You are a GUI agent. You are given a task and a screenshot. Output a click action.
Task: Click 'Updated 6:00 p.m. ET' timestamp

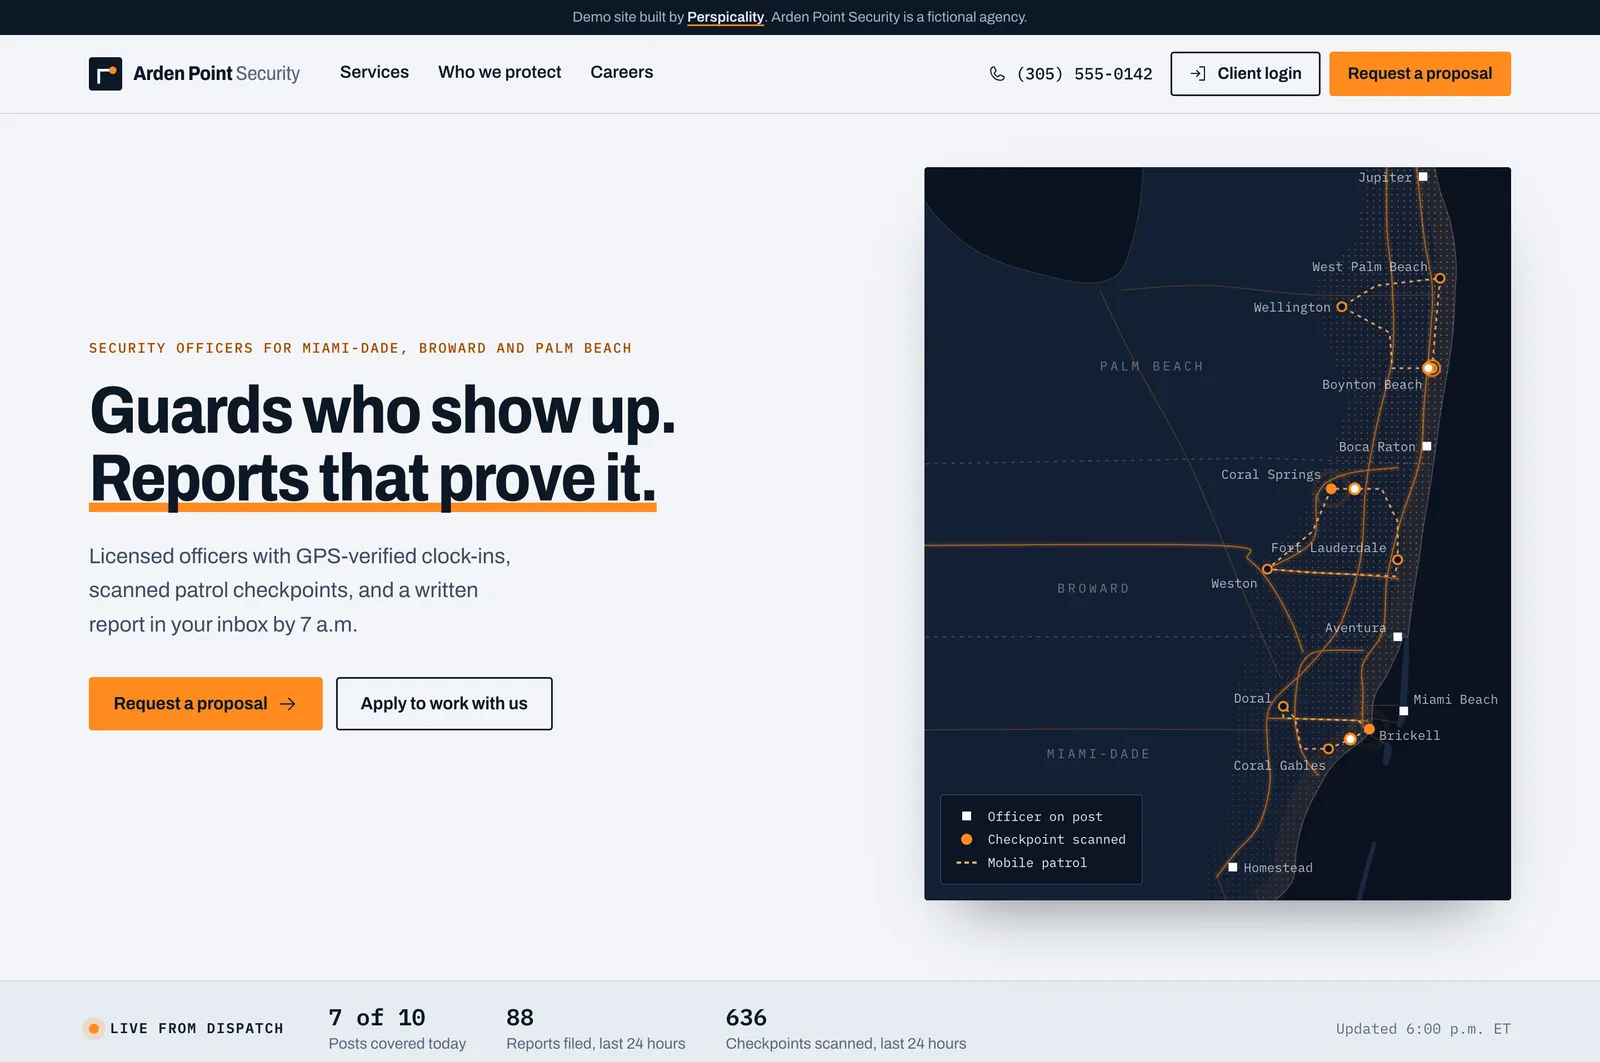1423,1029
